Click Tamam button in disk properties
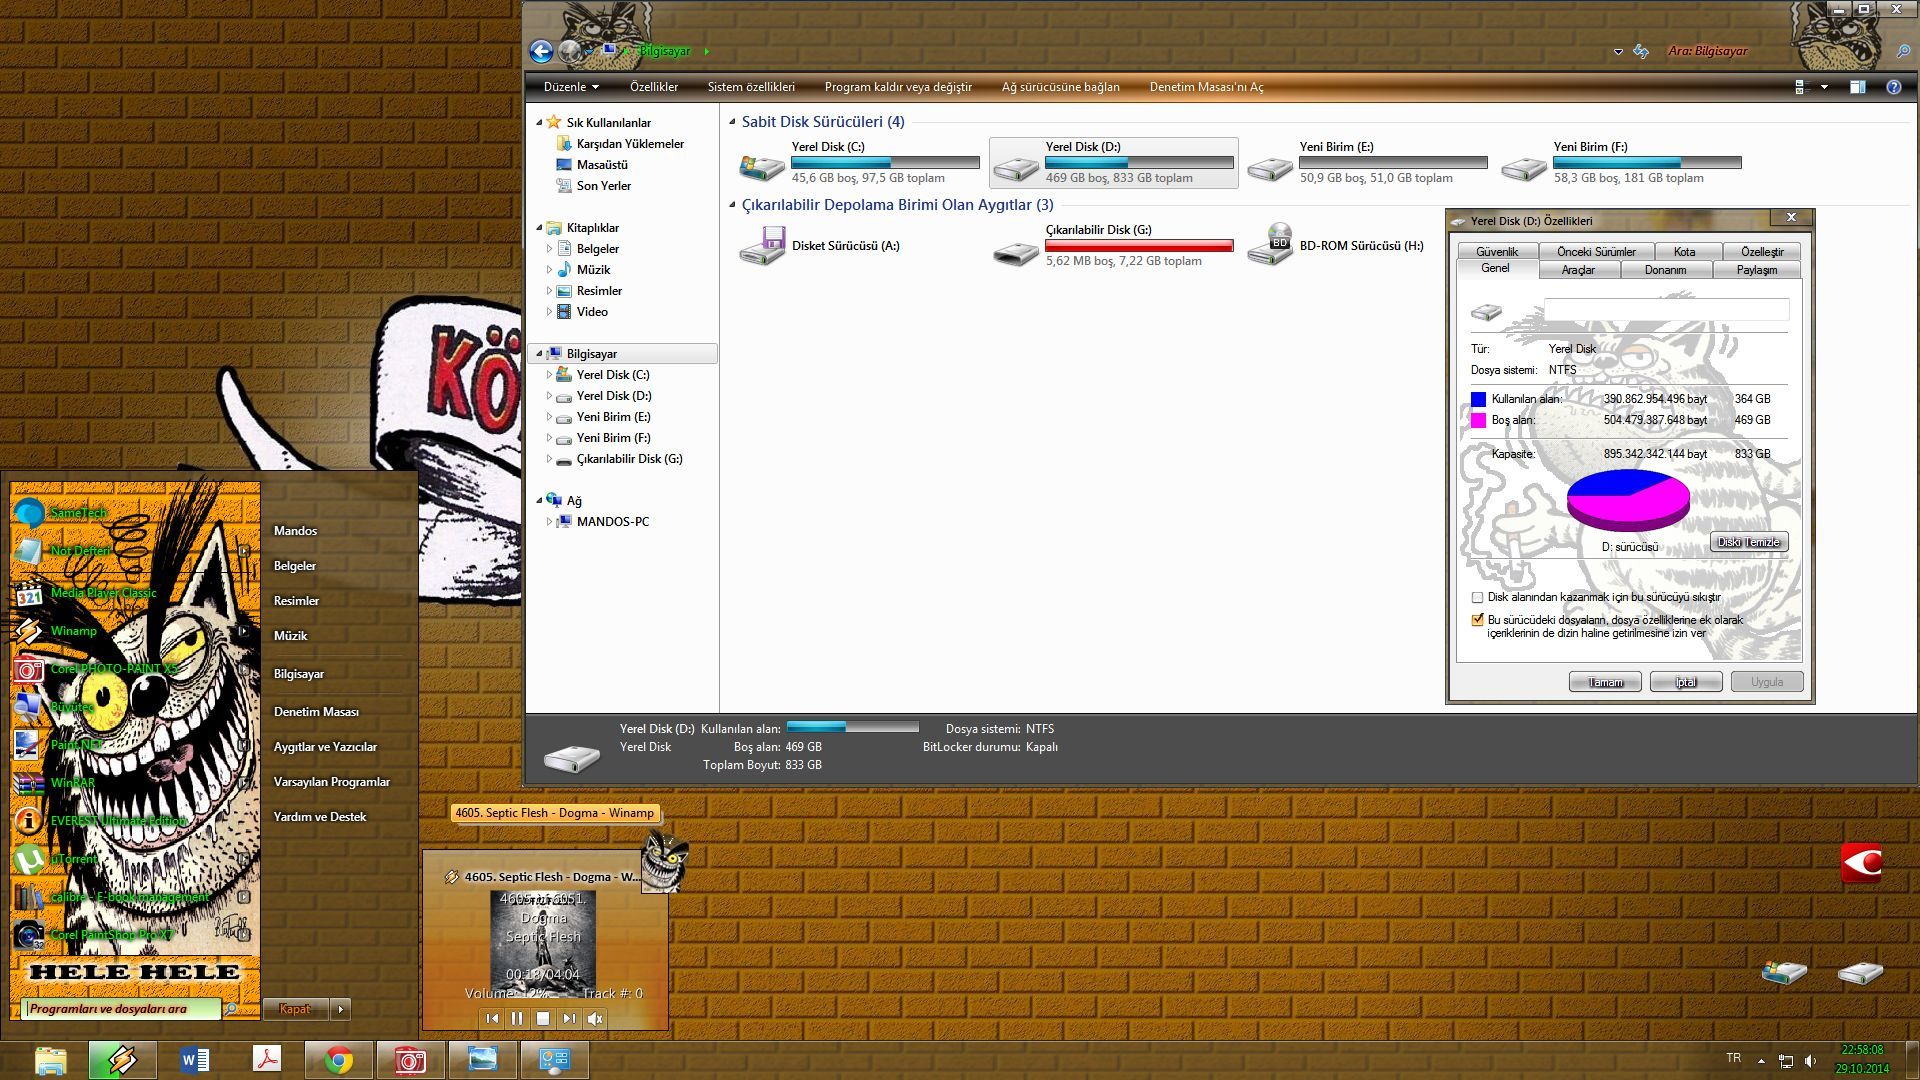 [x=1604, y=682]
